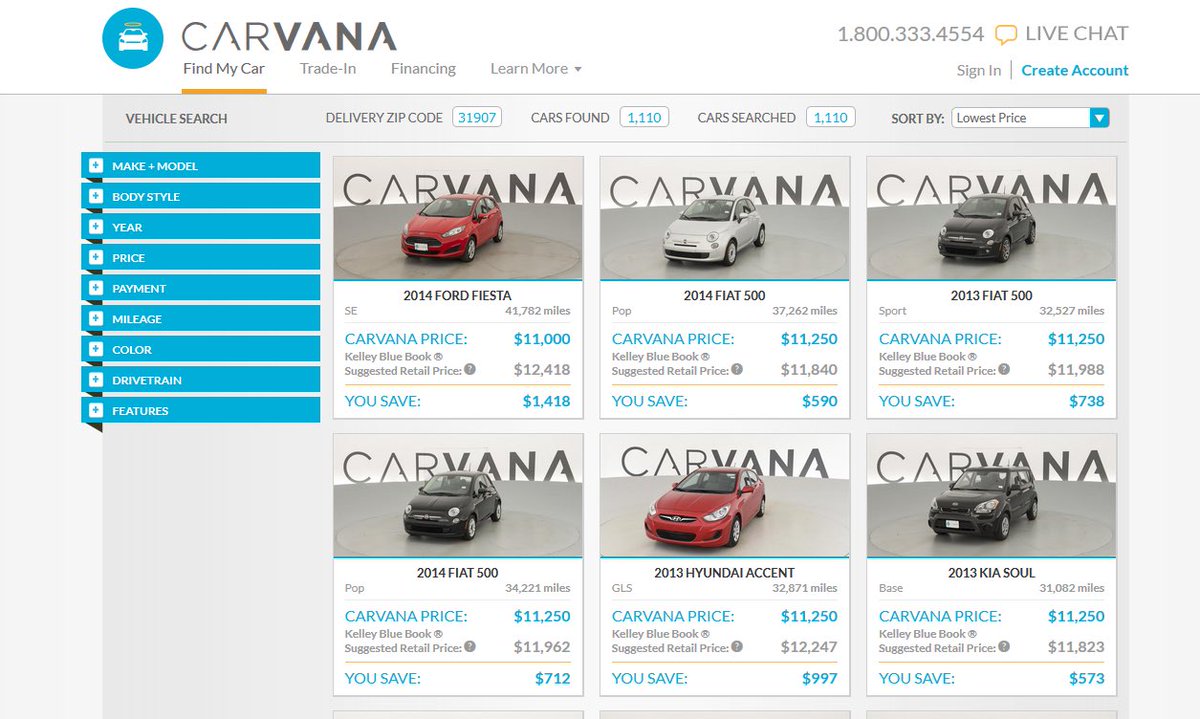
Task: Open Live Chat speech bubble icon
Action: click(x=1005, y=35)
